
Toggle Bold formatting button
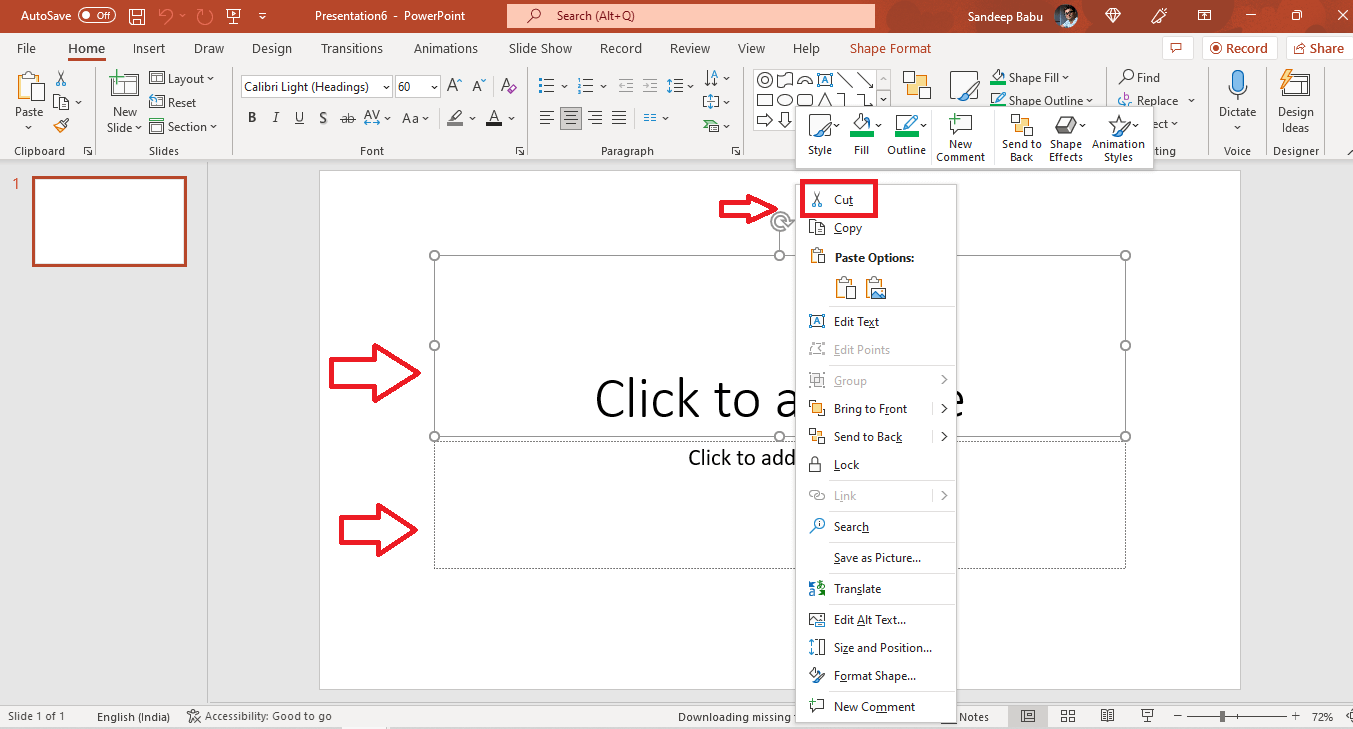252,118
